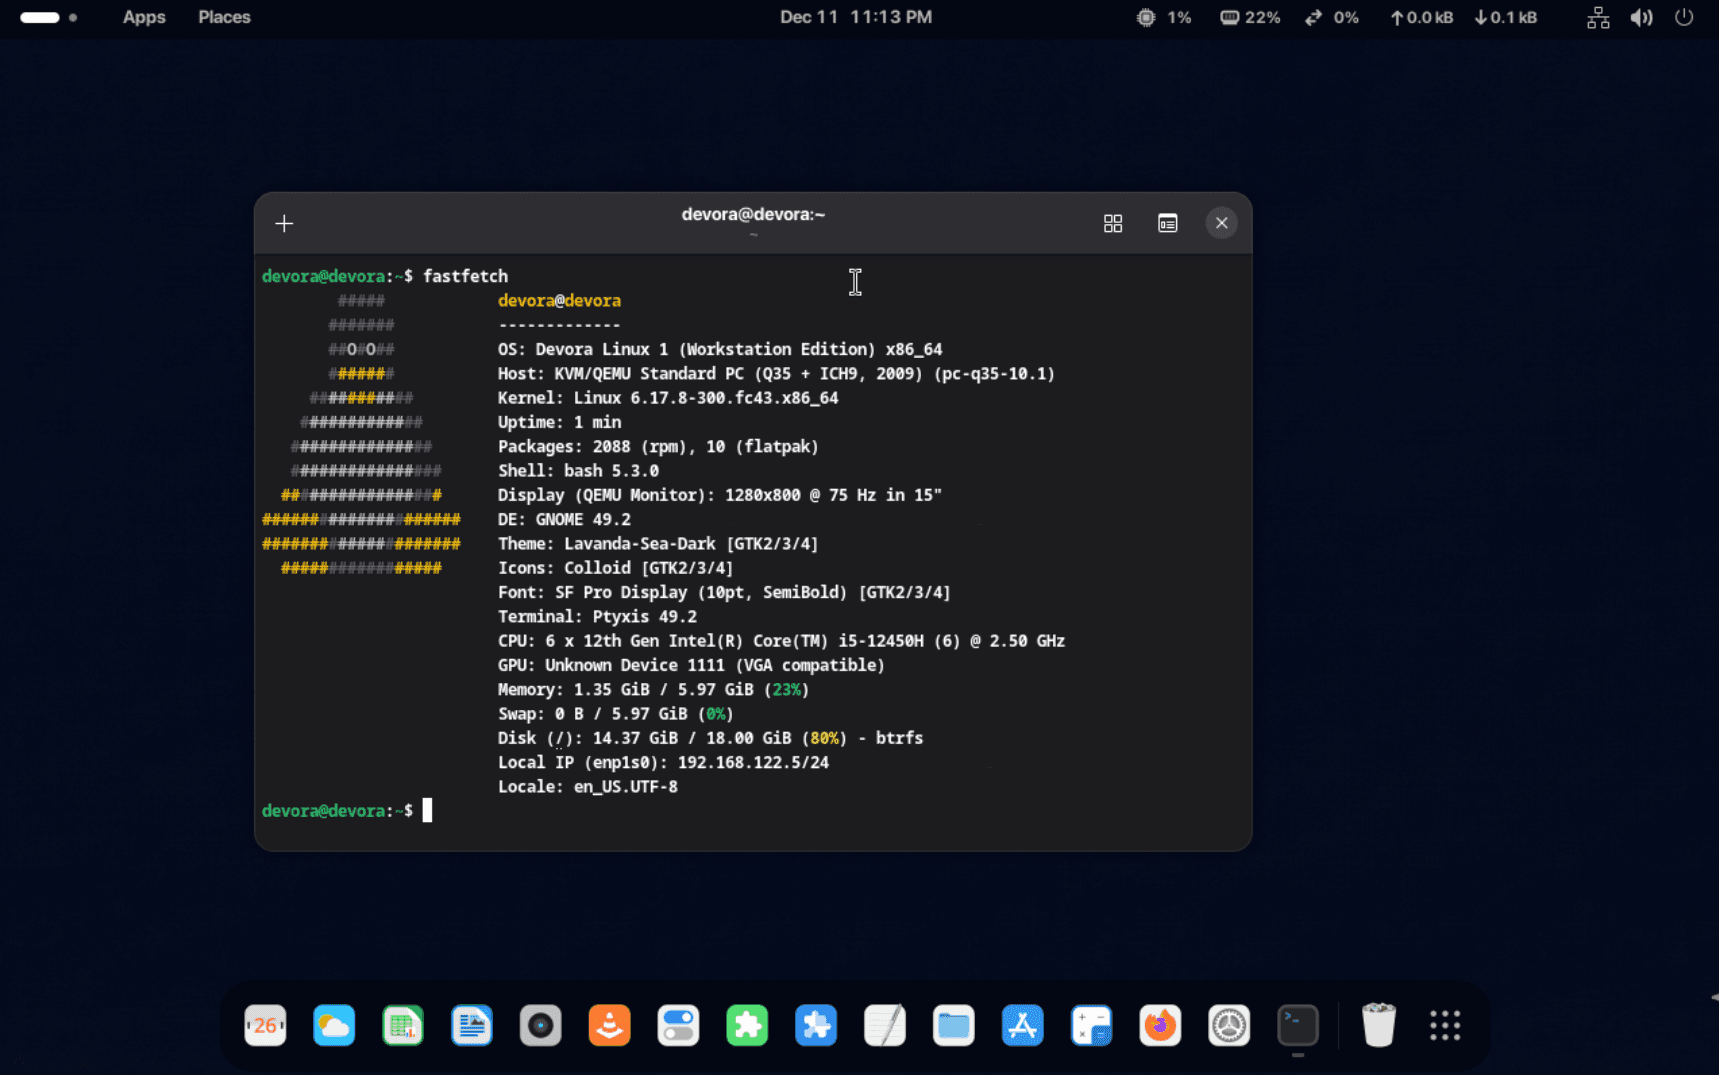The width and height of the screenshot is (1719, 1075).
Task: Launch the Weather app from the dock
Action: click(334, 1025)
